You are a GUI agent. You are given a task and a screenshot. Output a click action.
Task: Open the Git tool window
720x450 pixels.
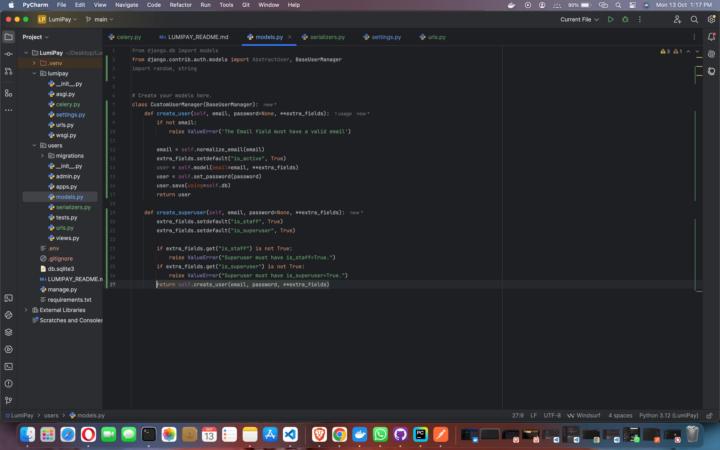[x=9, y=401]
